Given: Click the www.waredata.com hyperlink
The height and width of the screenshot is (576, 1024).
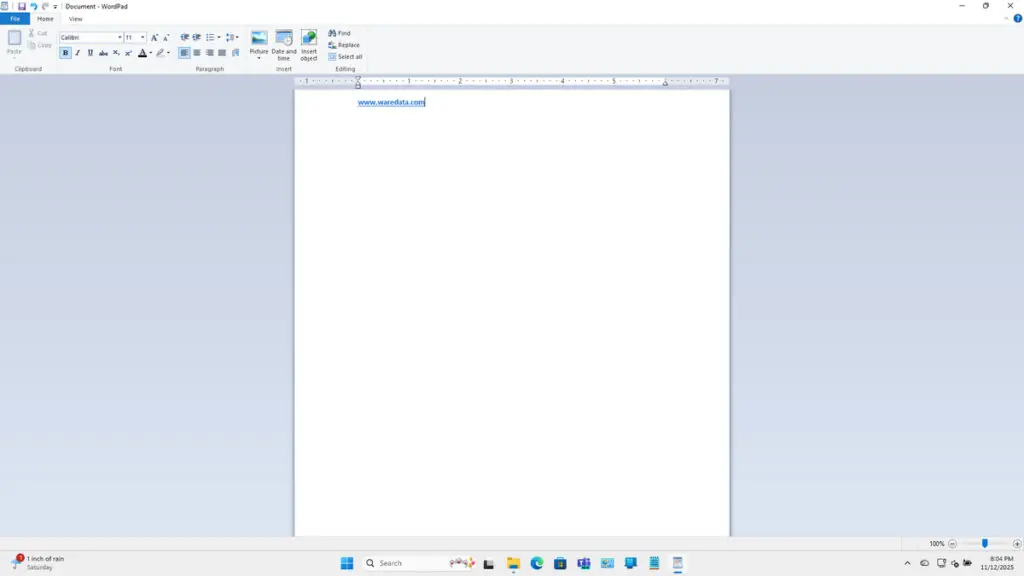Looking at the screenshot, I should click(x=389, y=101).
